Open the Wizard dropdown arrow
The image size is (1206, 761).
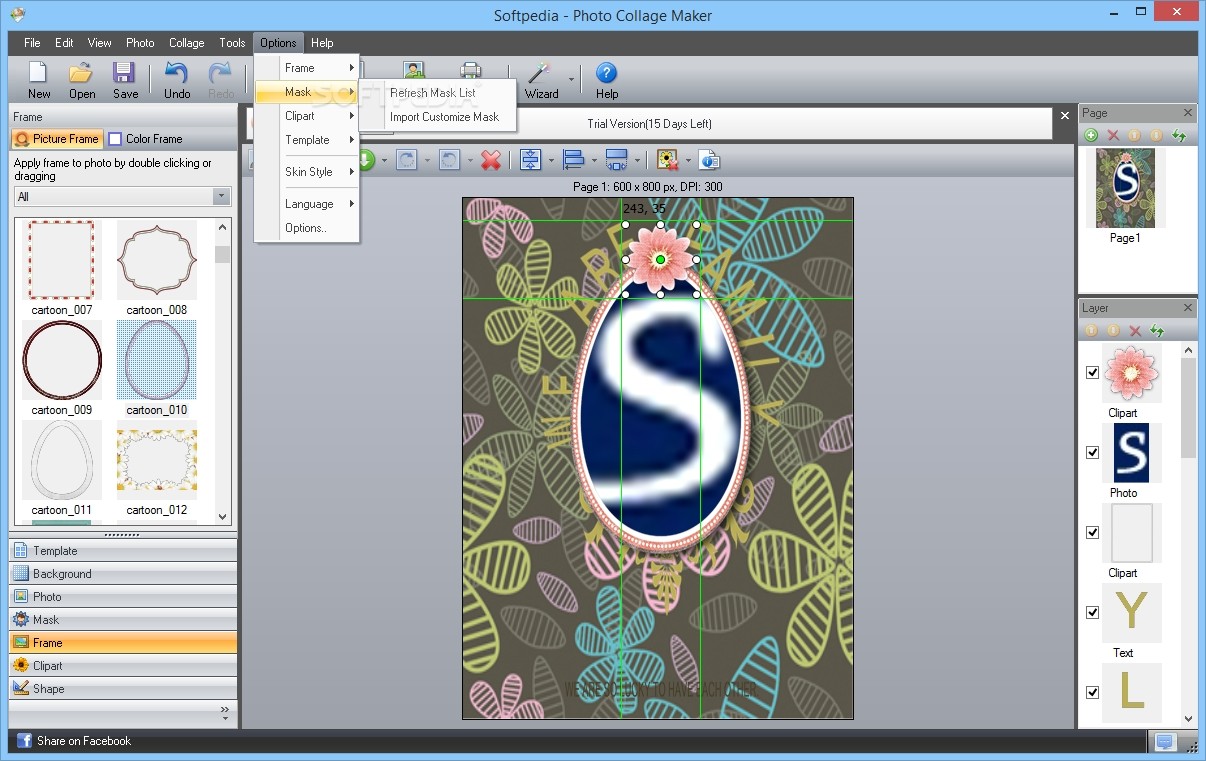click(x=571, y=78)
